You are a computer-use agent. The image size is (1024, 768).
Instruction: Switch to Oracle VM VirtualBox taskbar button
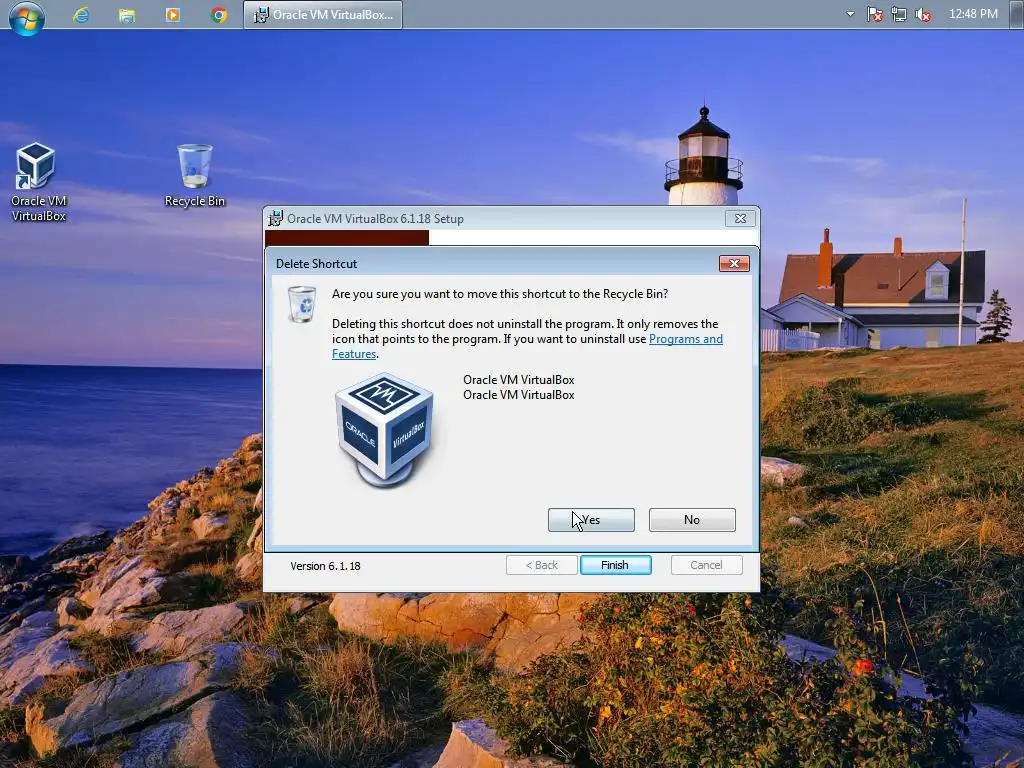click(323, 14)
